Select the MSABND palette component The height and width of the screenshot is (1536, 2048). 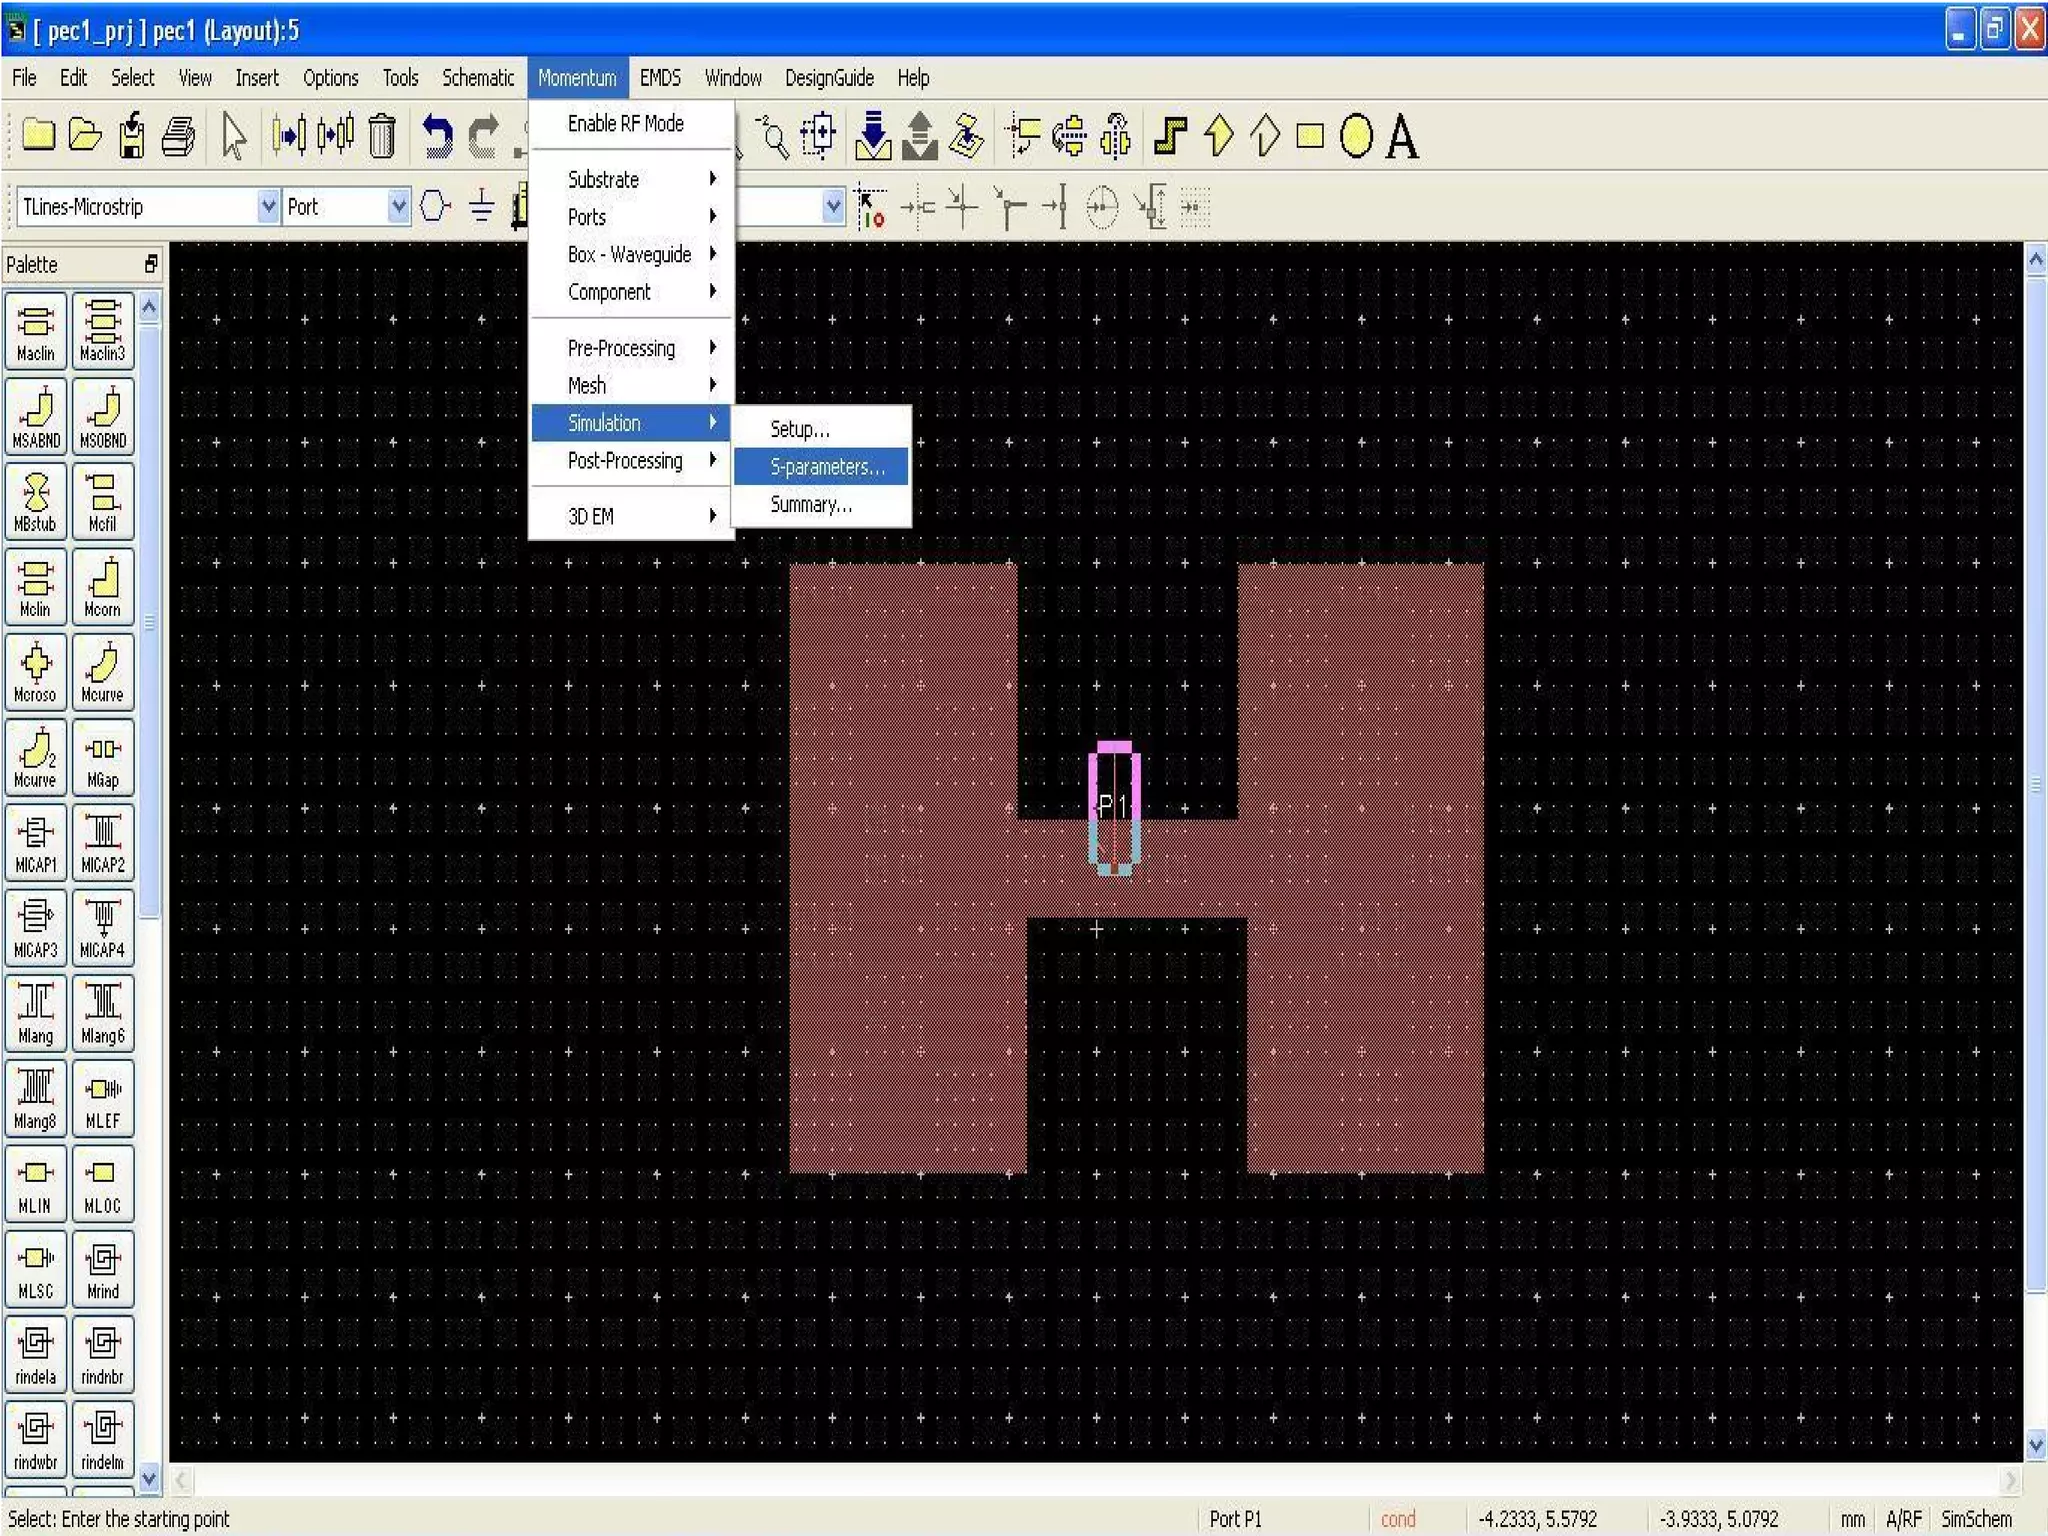tap(36, 417)
